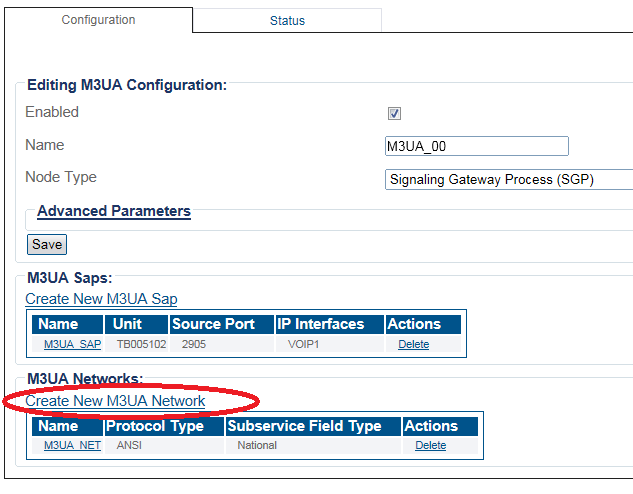Image resolution: width=633 pixels, height=494 pixels.
Task: Click the Create New M3UA Sap link
Action: (101, 299)
